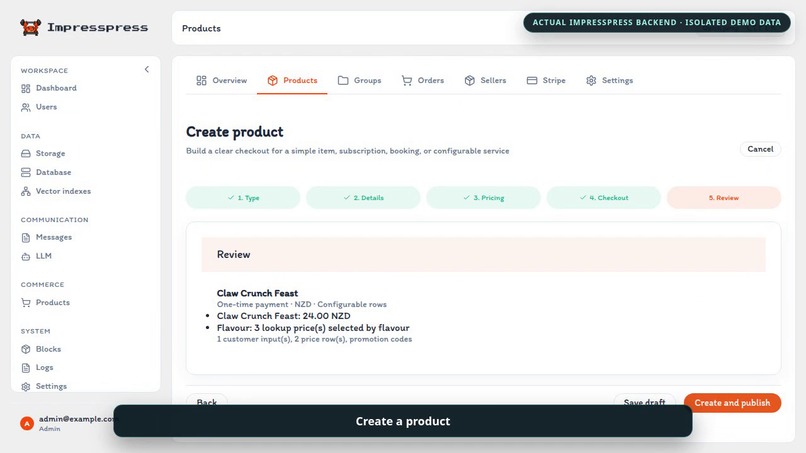Screen dimensions: 806x453
Task: Click 'Claw Crunch Feast: 24.00 NZD' line
Action: (x=283, y=316)
